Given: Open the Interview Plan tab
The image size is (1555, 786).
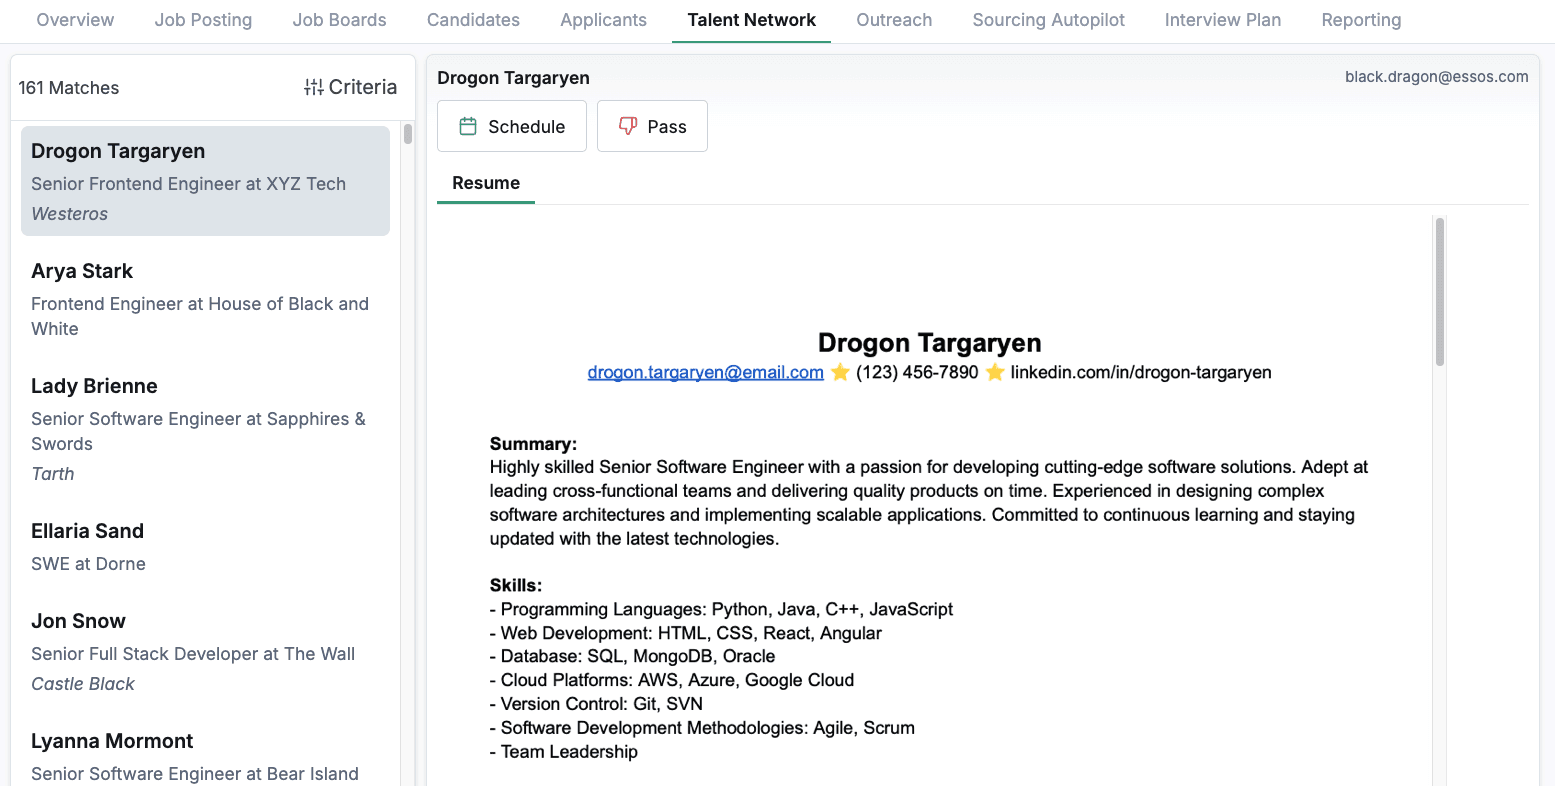Looking at the screenshot, I should tap(1222, 20).
